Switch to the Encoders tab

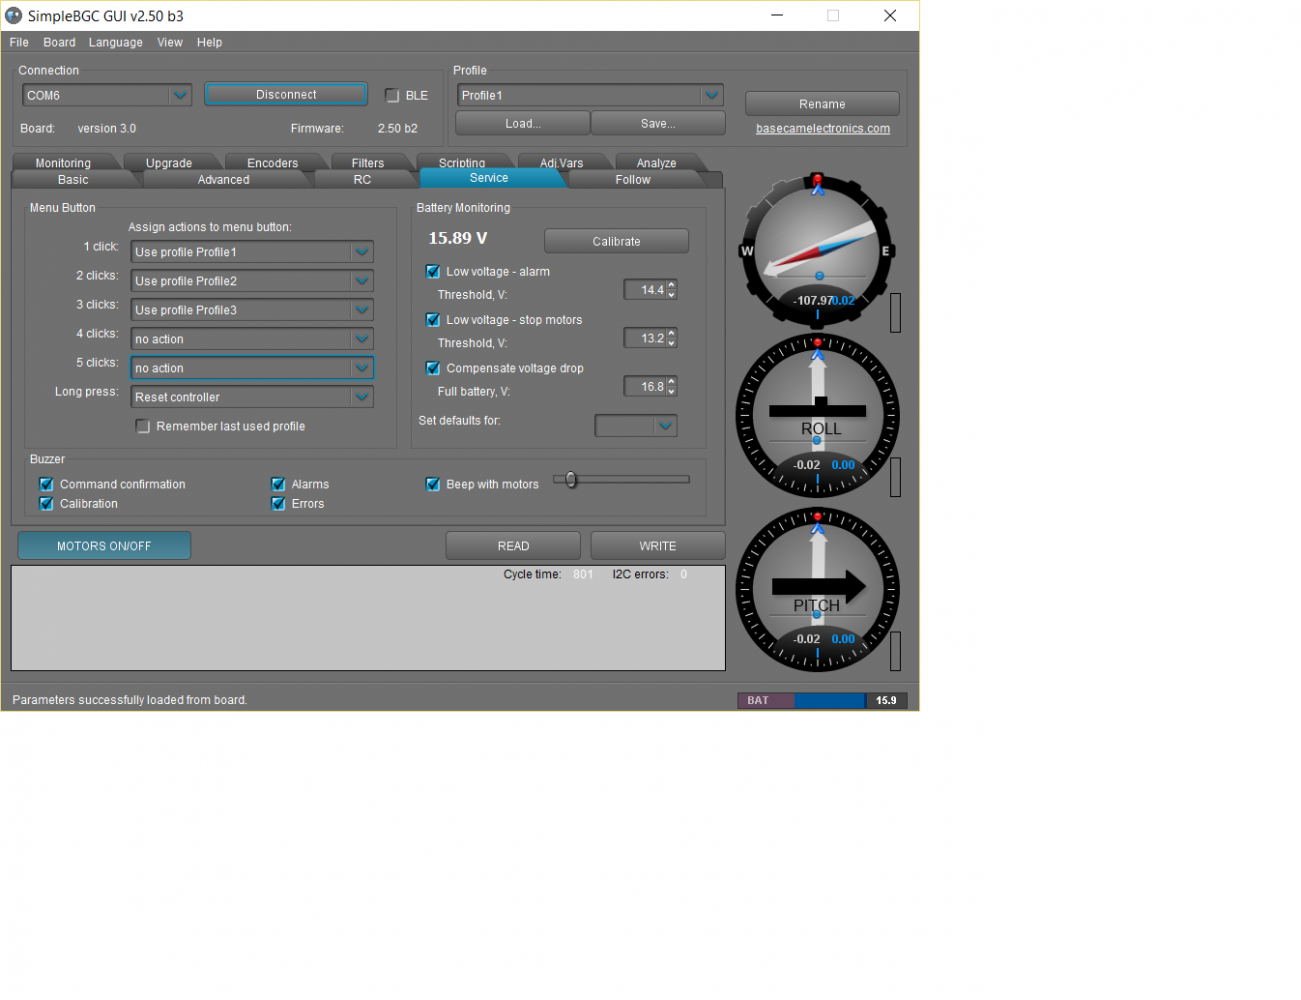pyautogui.click(x=272, y=163)
